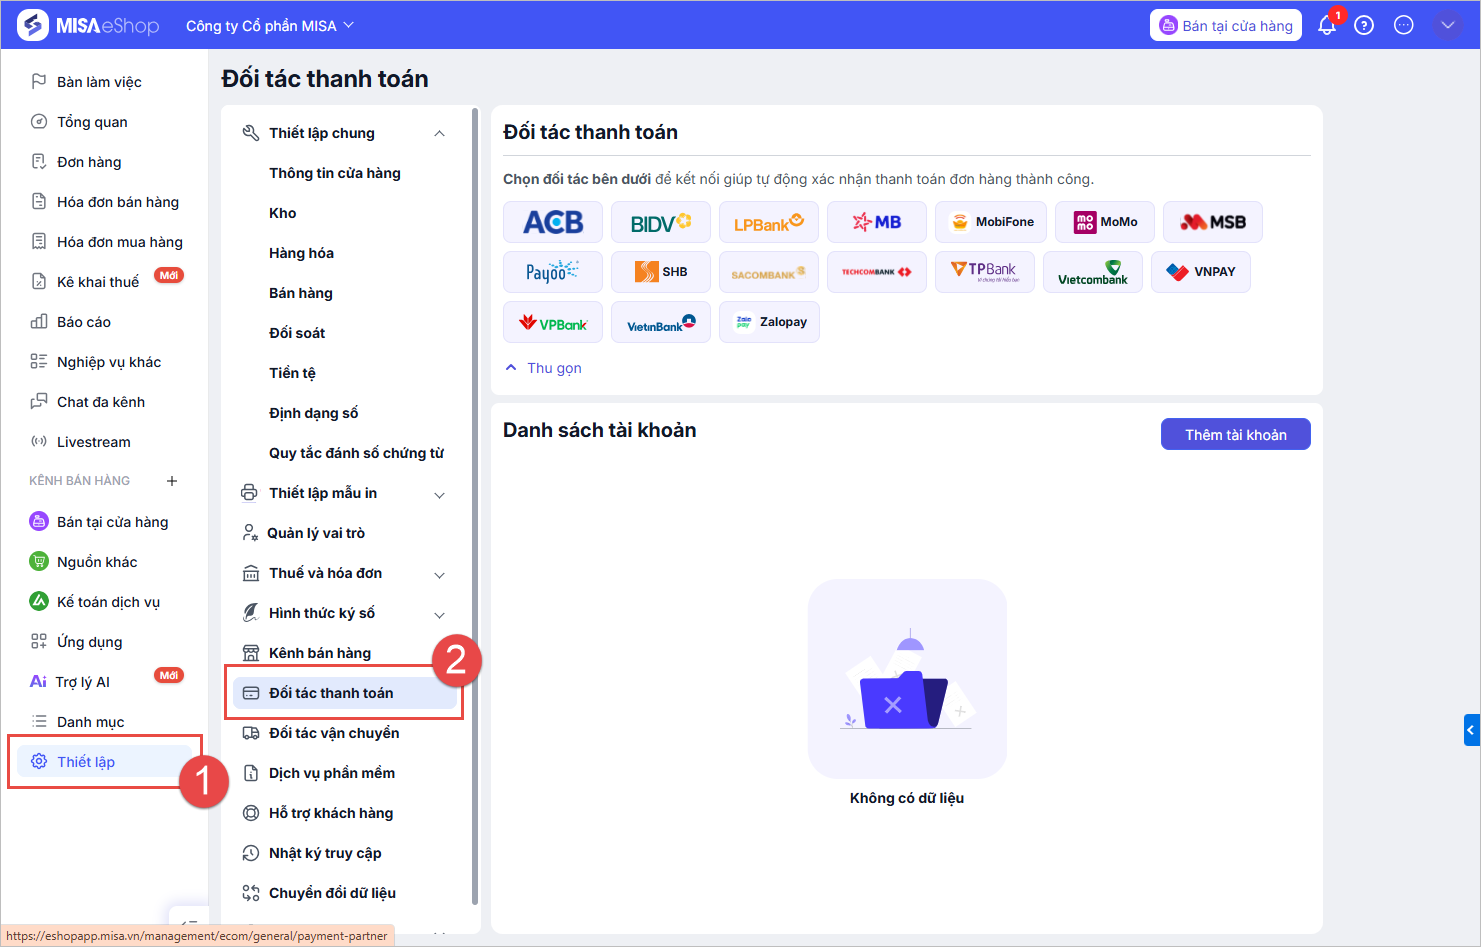Open the company selector Công ty Cổ phần MISA
The height and width of the screenshot is (947, 1481).
click(x=270, y=26)
